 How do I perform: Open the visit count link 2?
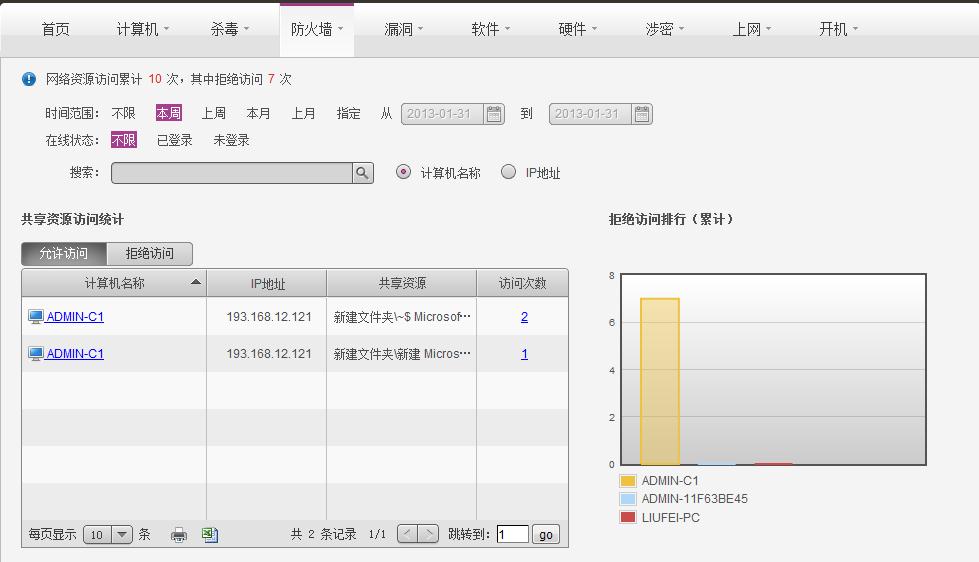[x=524, y=317]
